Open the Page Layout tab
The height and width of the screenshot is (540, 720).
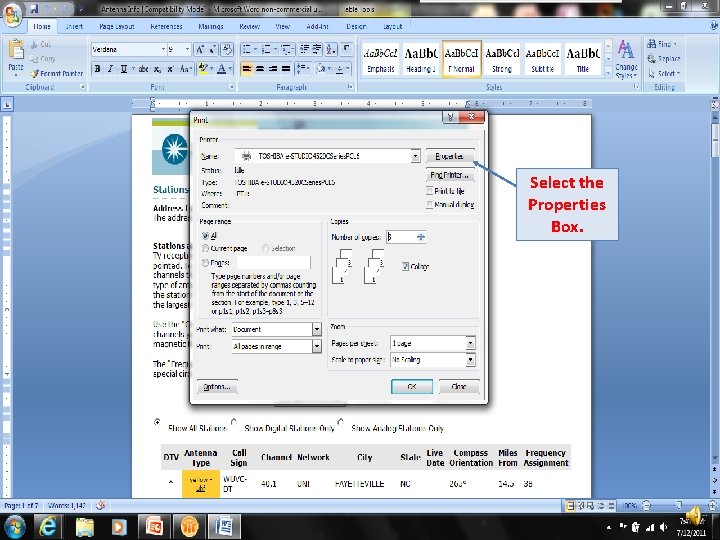117,27
